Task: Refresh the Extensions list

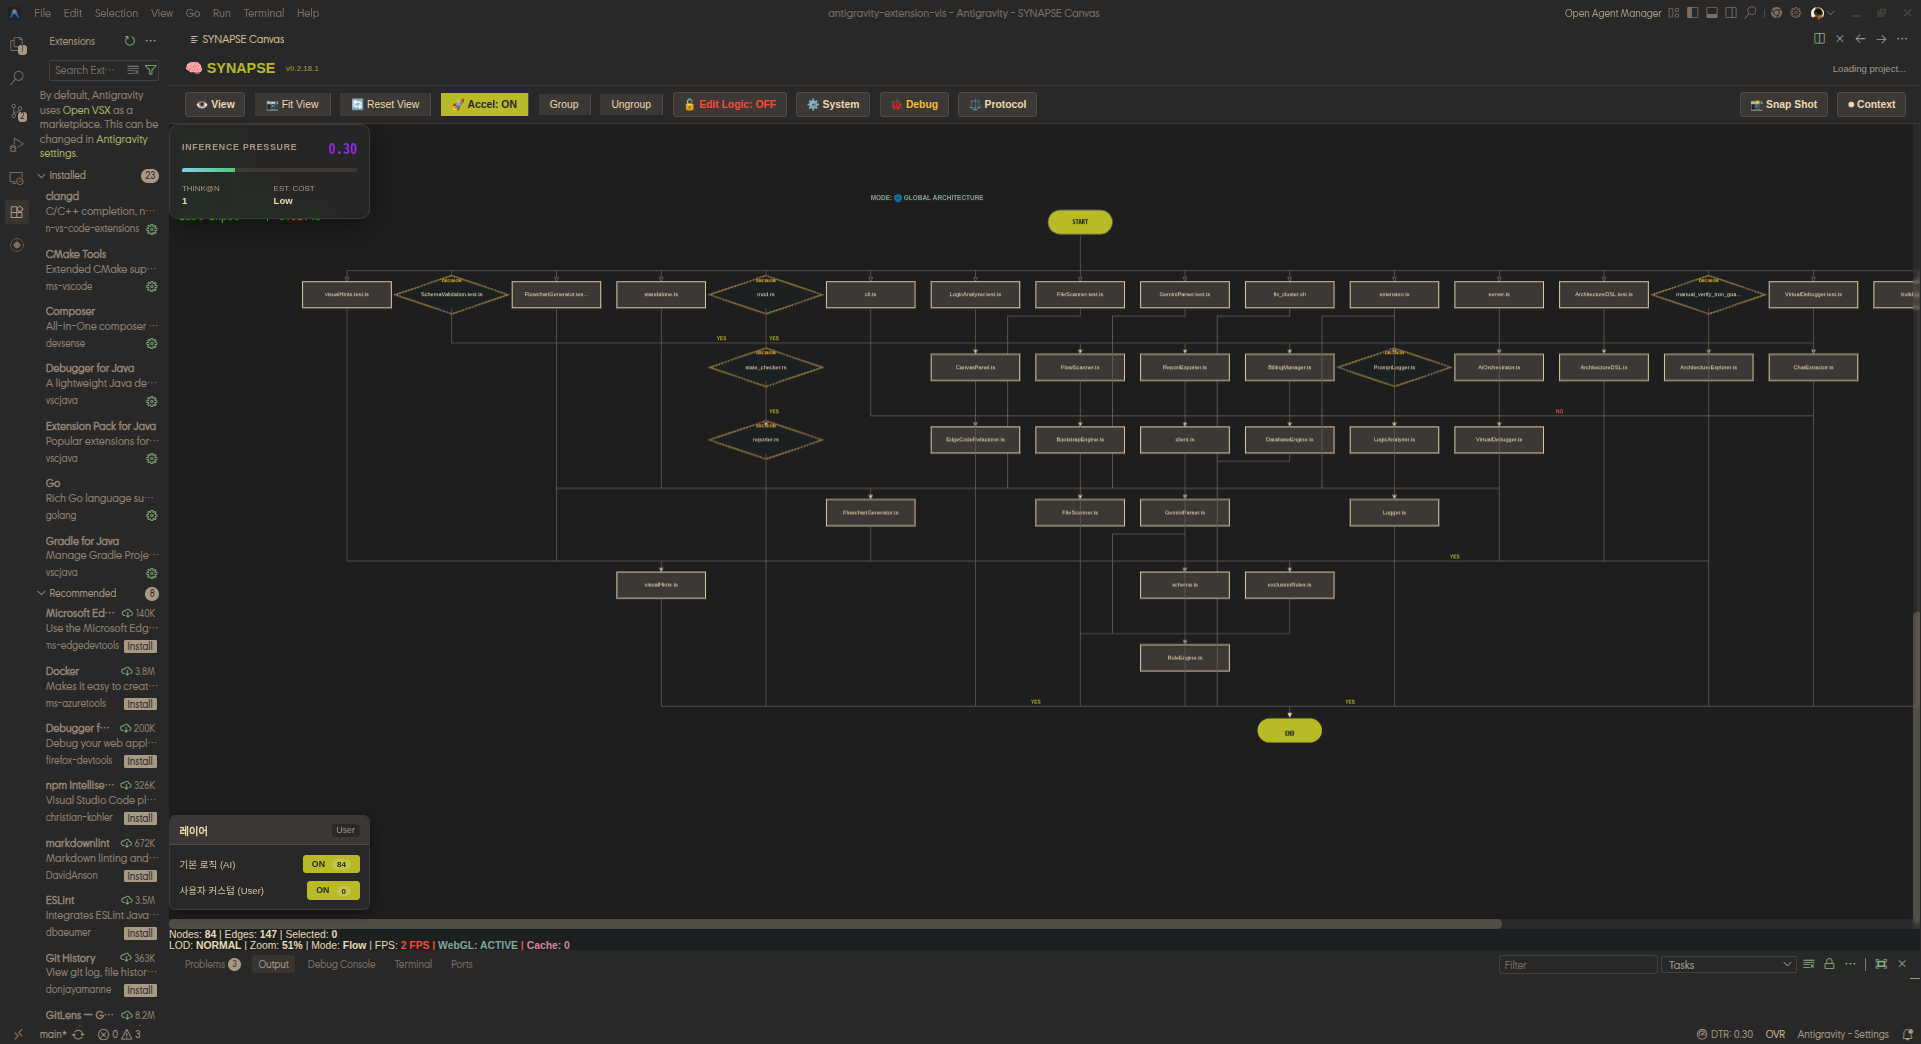Action: 129,41
